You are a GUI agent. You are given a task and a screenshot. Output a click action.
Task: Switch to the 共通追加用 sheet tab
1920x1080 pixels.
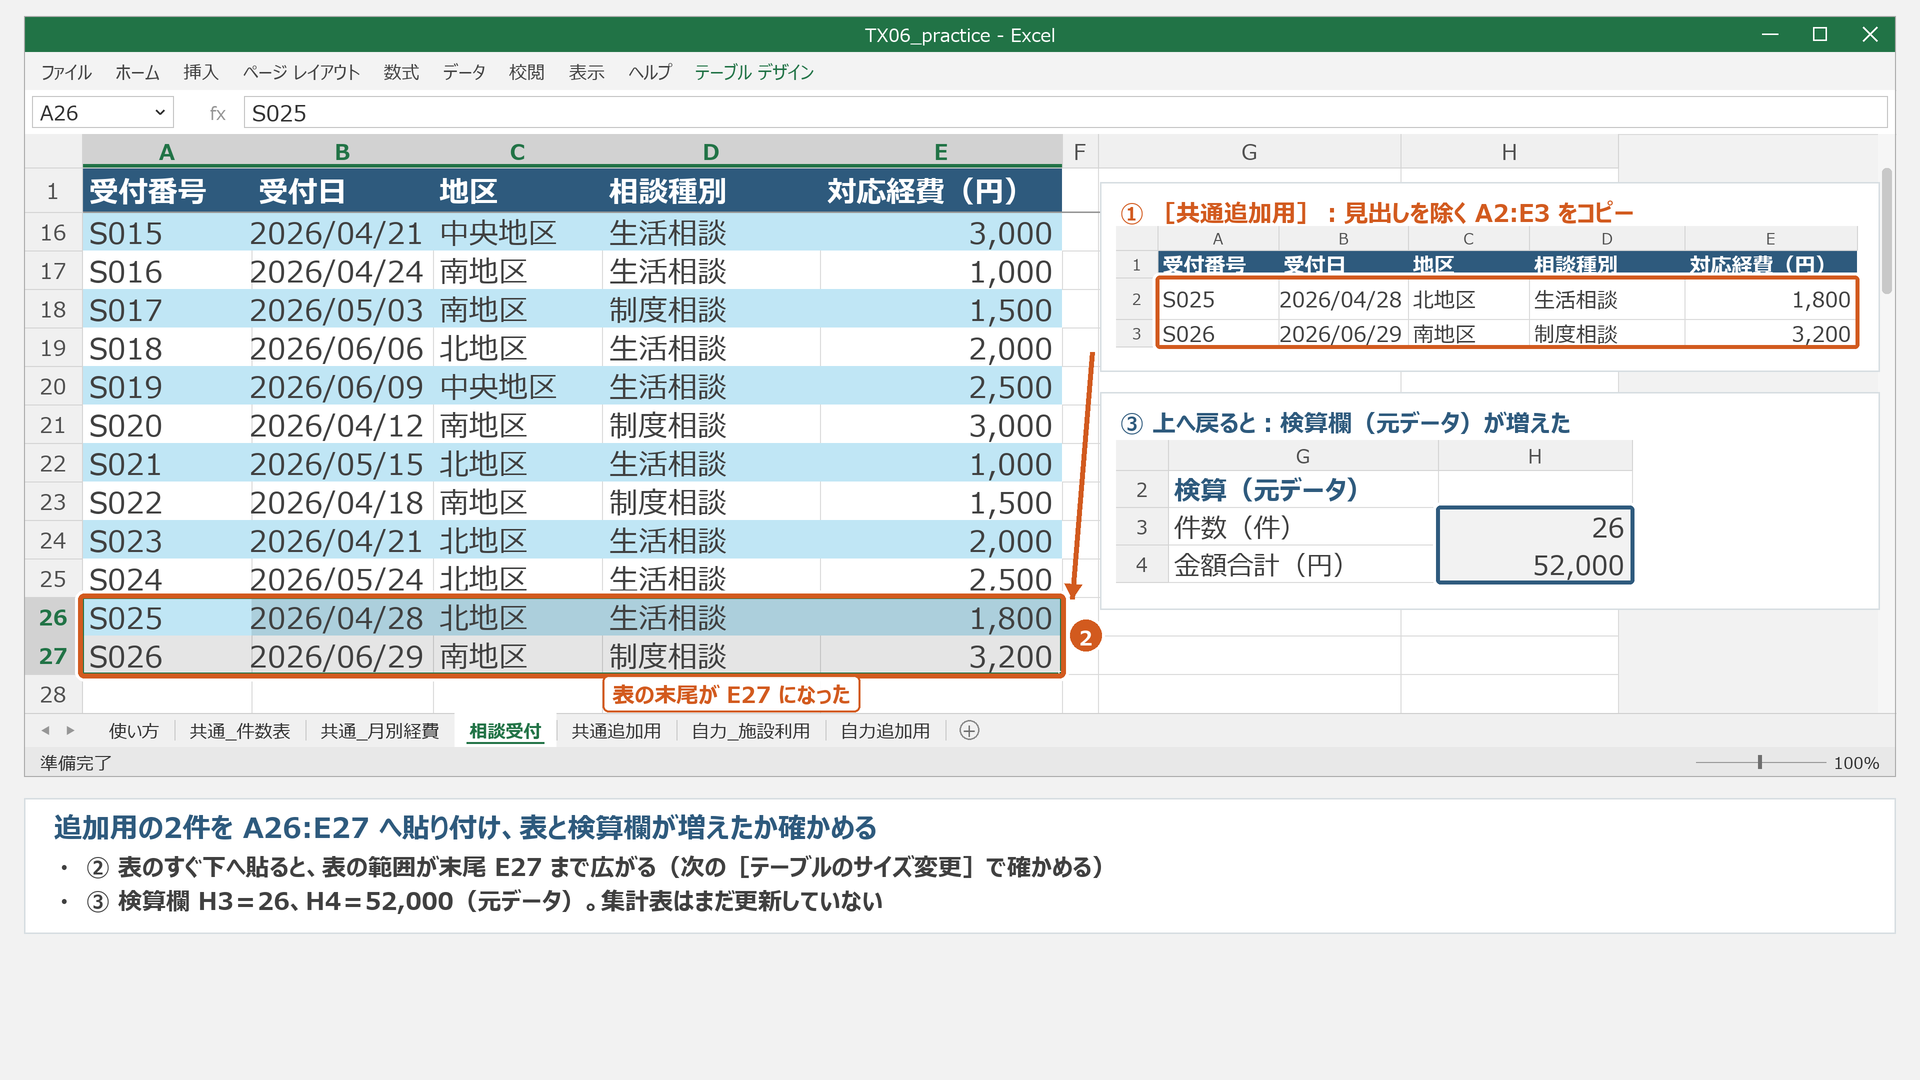[x=616, y=731]
